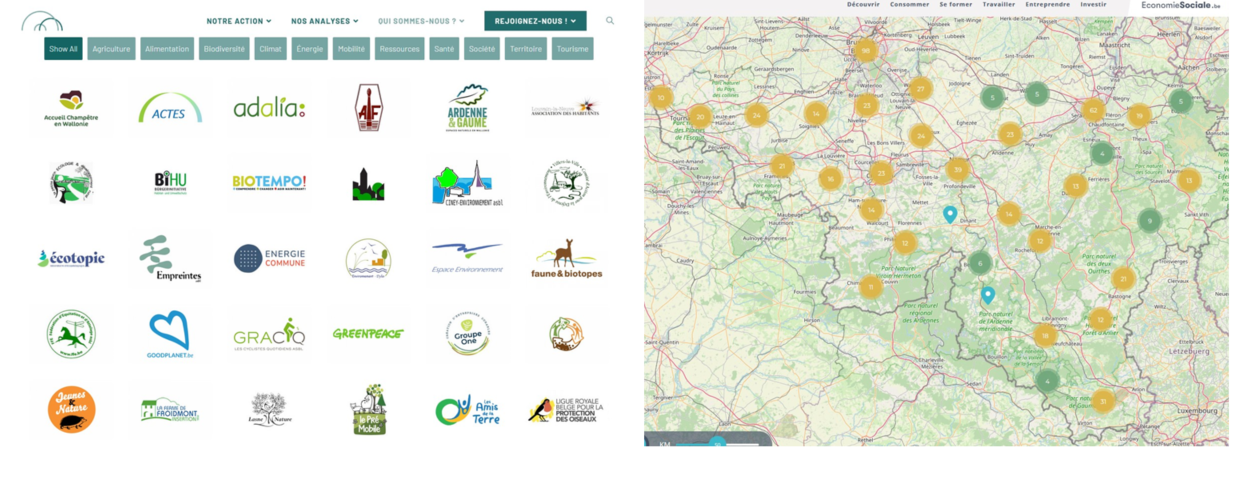1252x497 pixels.
Task: Click the blue pin near Dinant
Action: tap(950, 214)
